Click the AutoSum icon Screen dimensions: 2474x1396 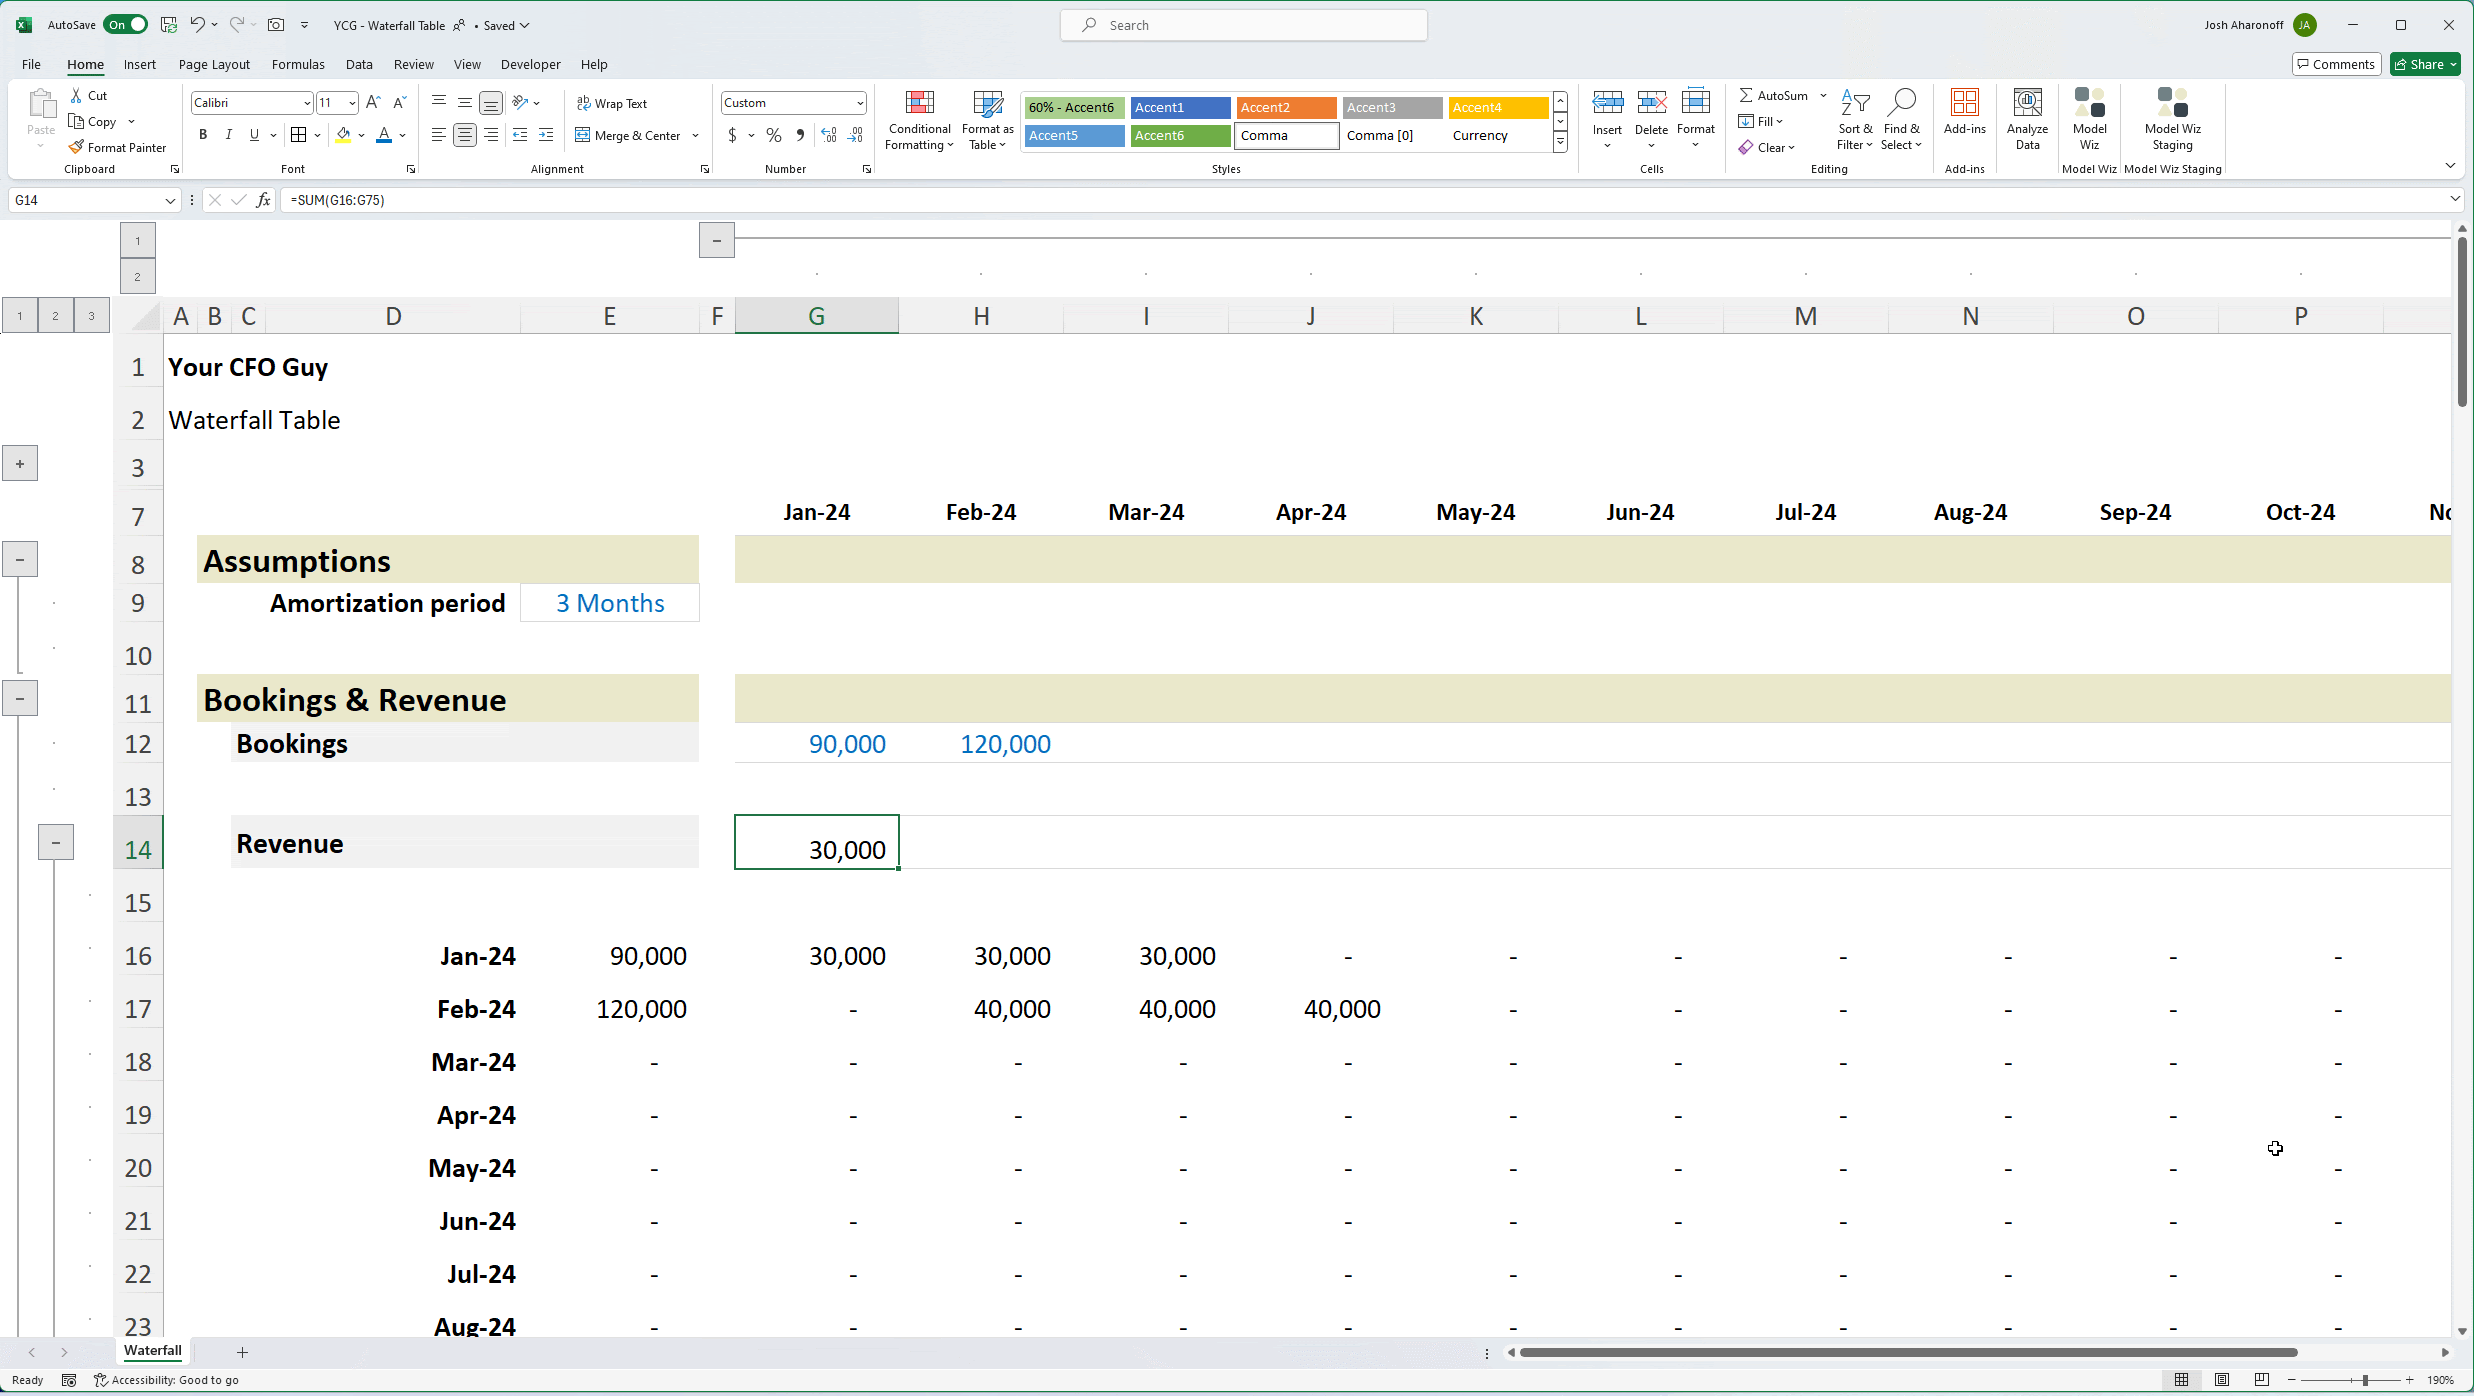click(1774, 95)
